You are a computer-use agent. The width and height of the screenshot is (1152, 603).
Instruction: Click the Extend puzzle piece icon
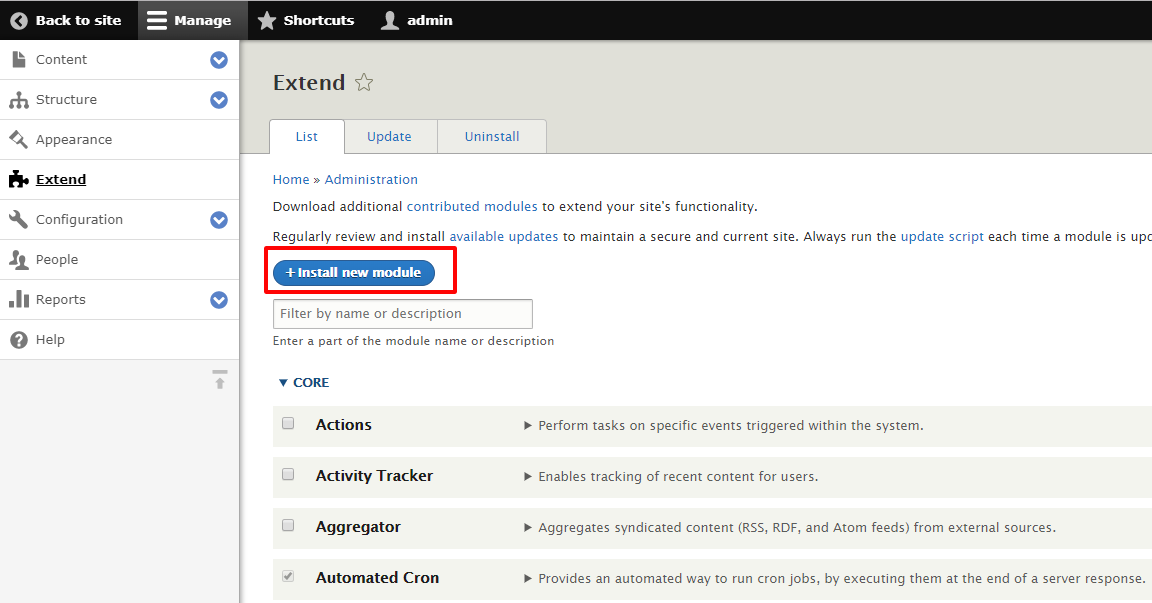(19, 179)
